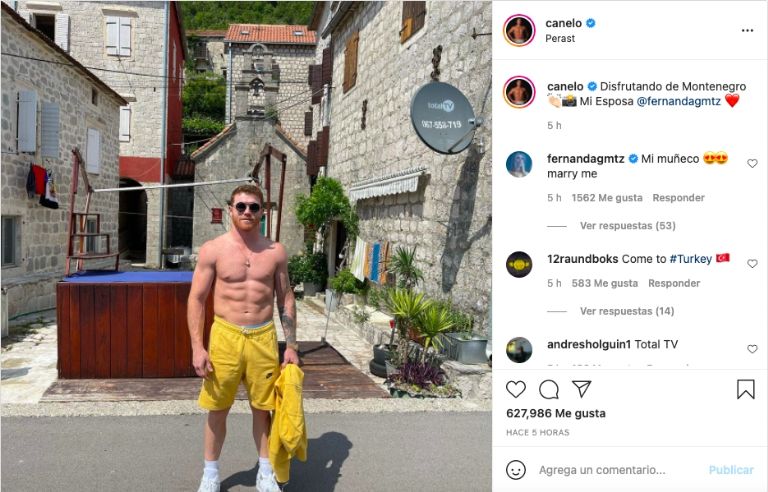This screenshot has width=768, height=492.
Task: Expand Ver respuestas (53) replies
Action: (627, 225)
